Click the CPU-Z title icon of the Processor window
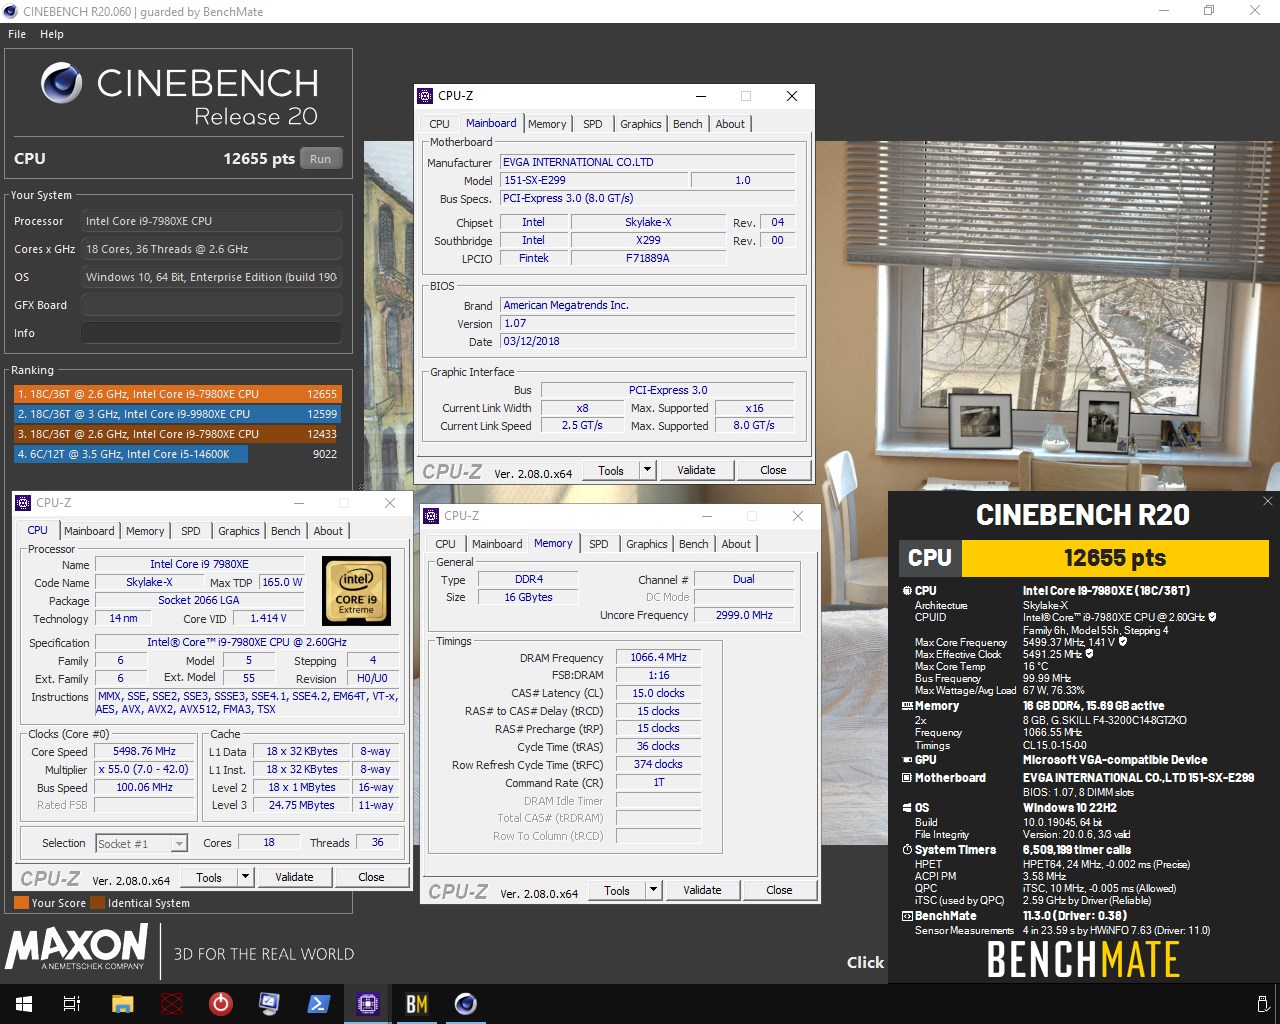The height and width of the screenshot is (1024, 1280). tap(23, 503)
